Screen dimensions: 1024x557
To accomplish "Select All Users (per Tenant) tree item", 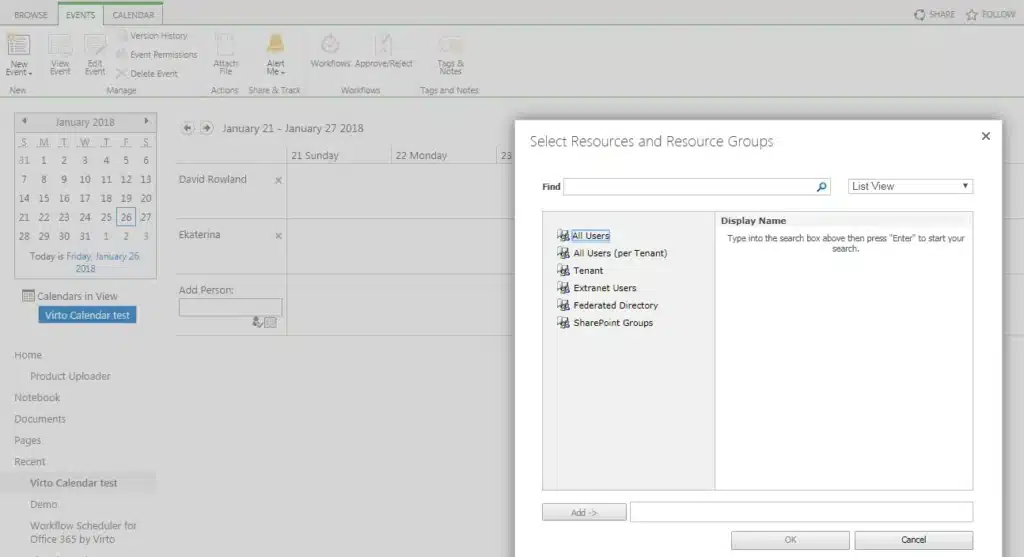I will (x=620, y=253).
